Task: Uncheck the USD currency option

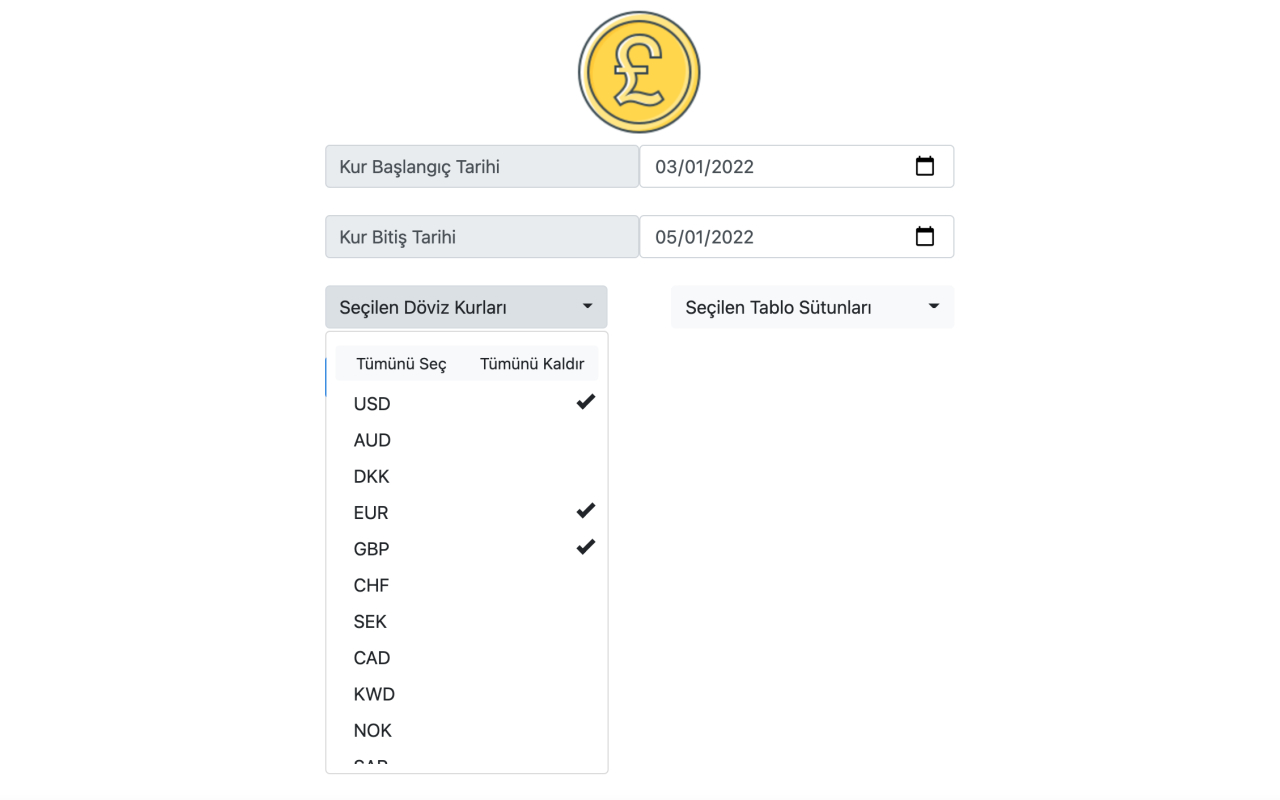Action: click(x=466, y=404)
